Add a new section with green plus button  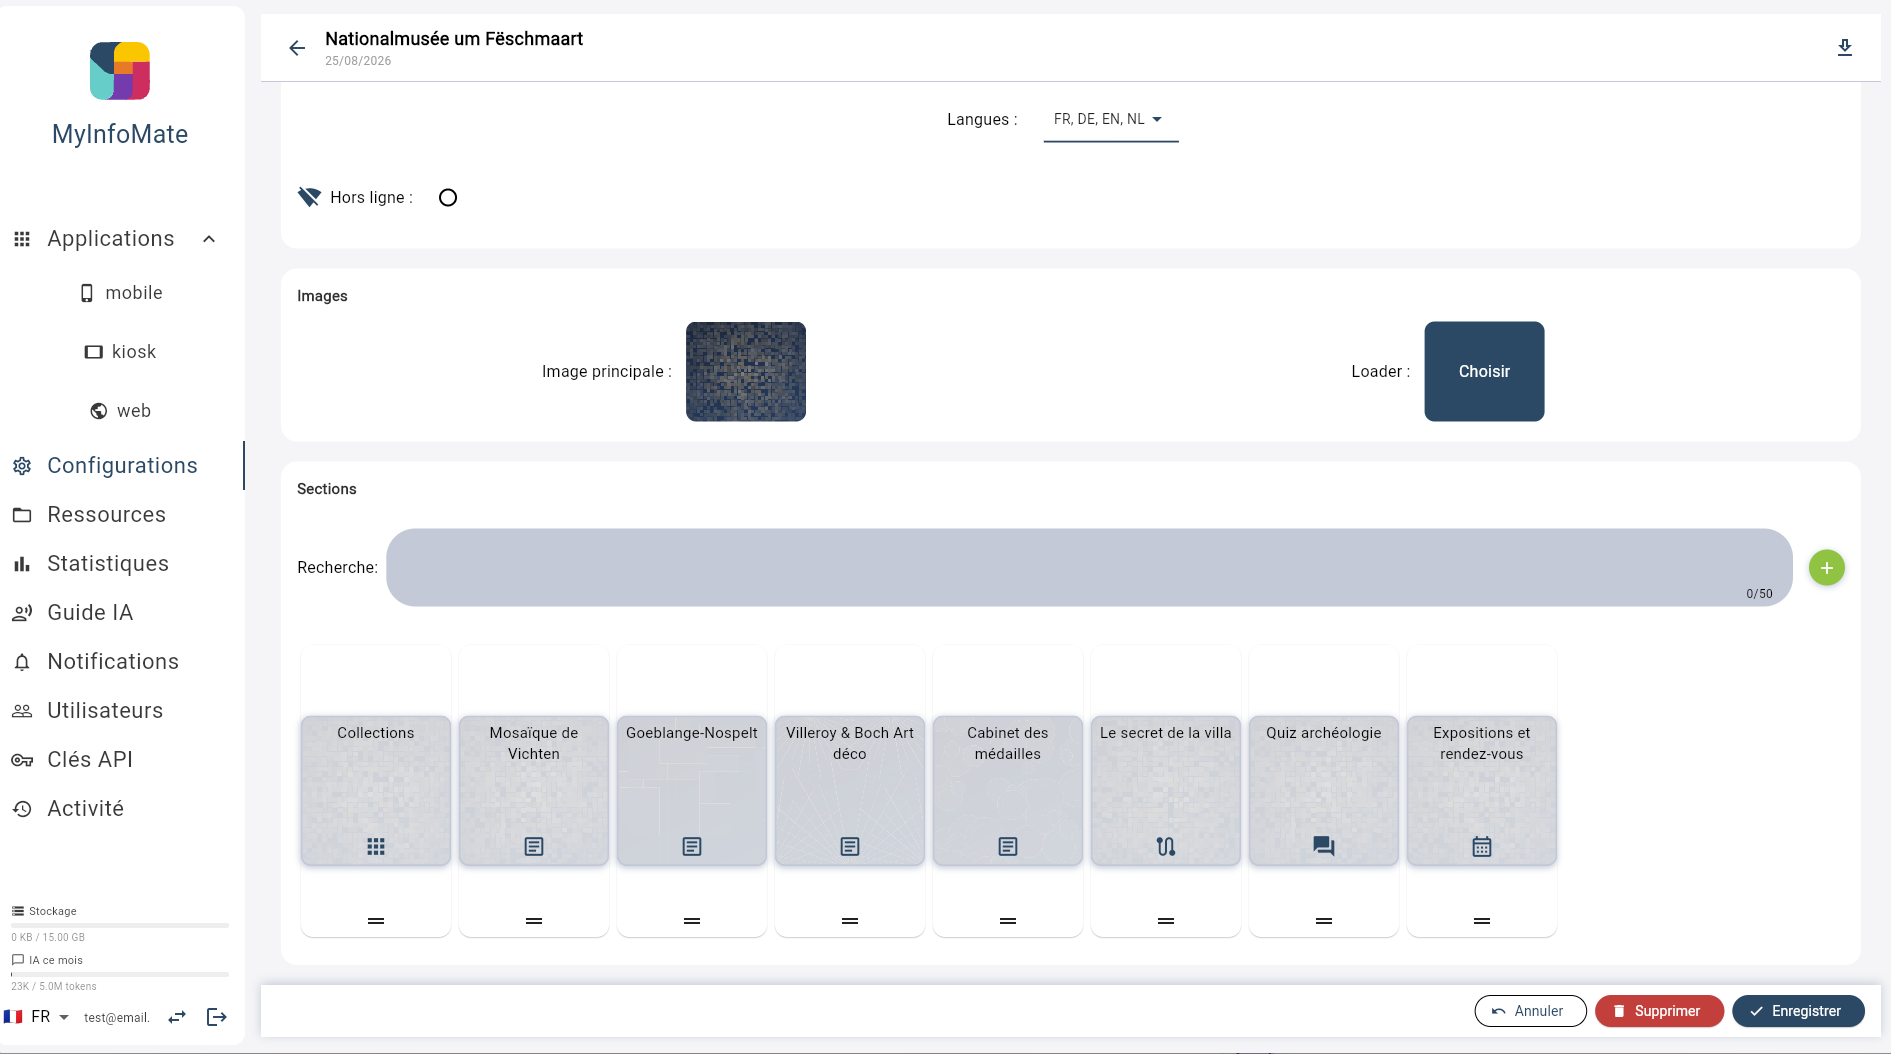(1826, 568)
